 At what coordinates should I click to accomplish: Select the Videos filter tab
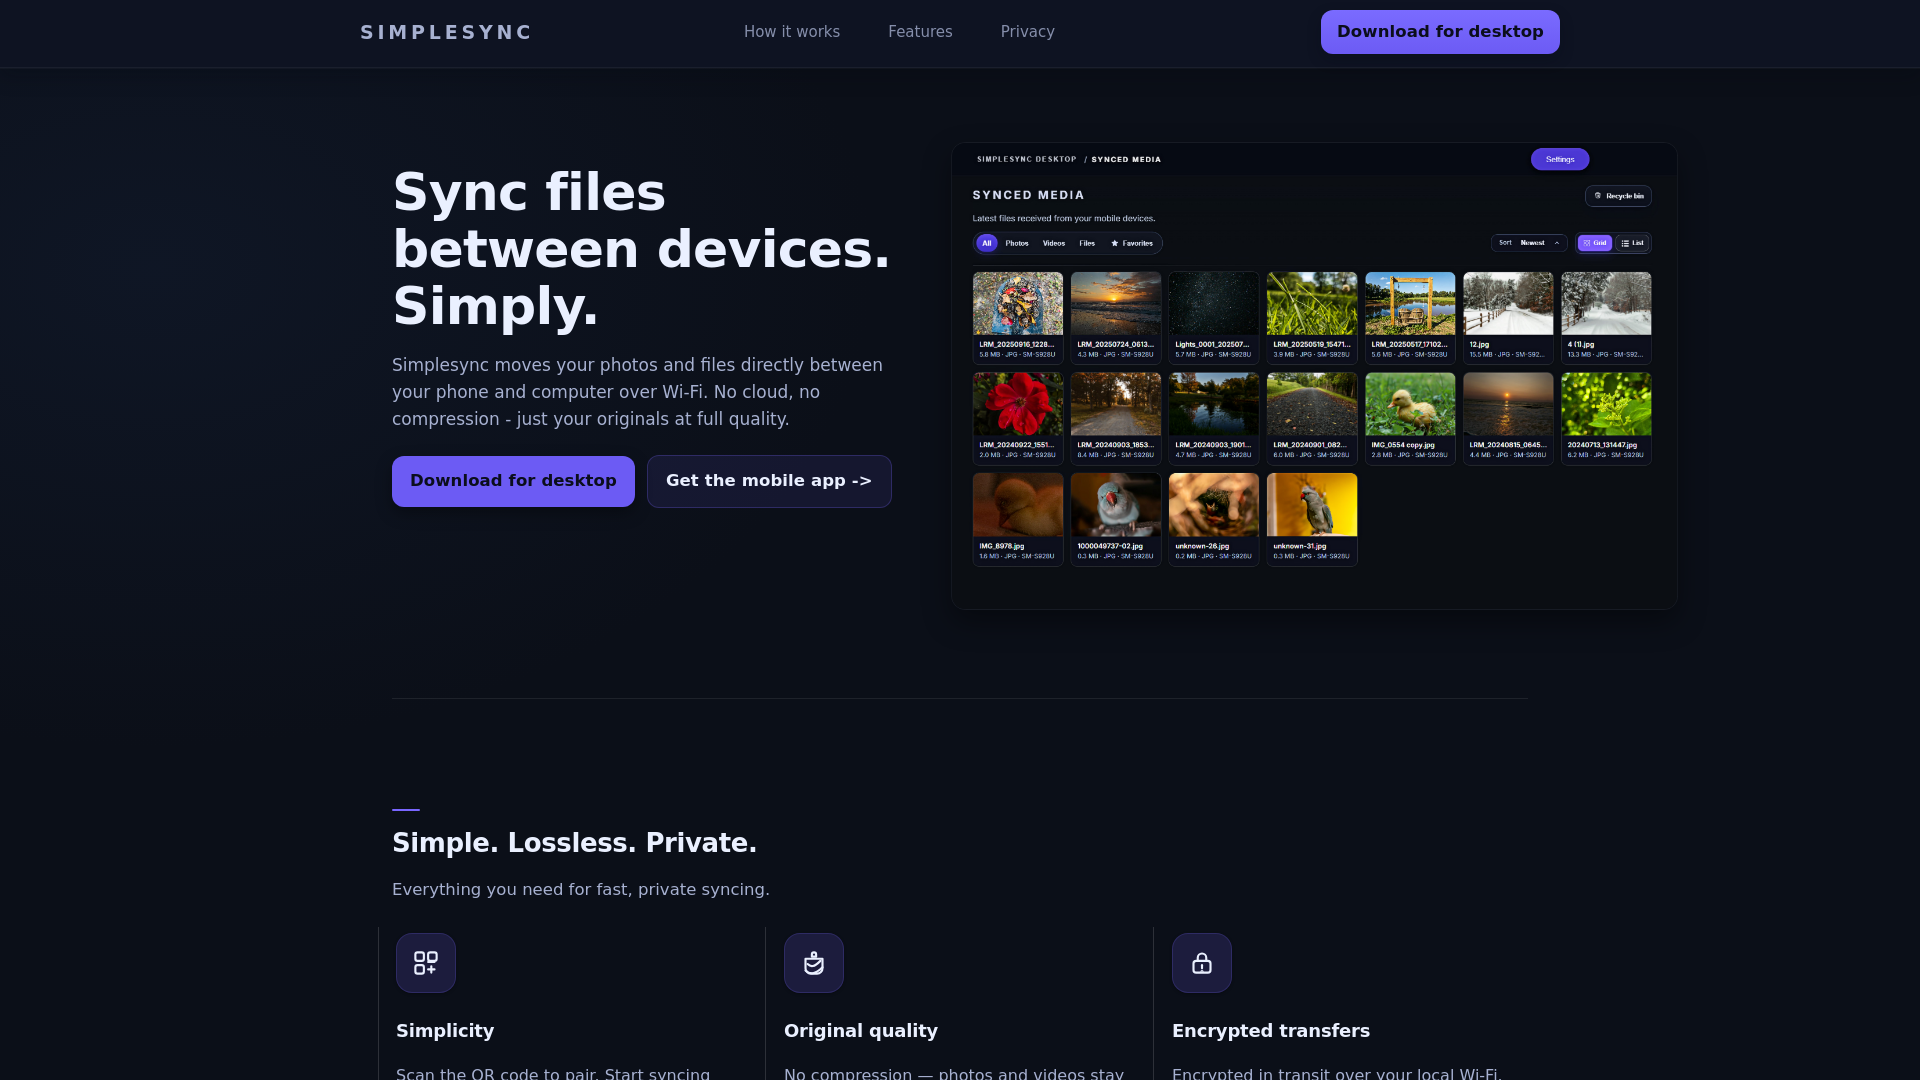pyautogui.click(x=1054, y=243)
